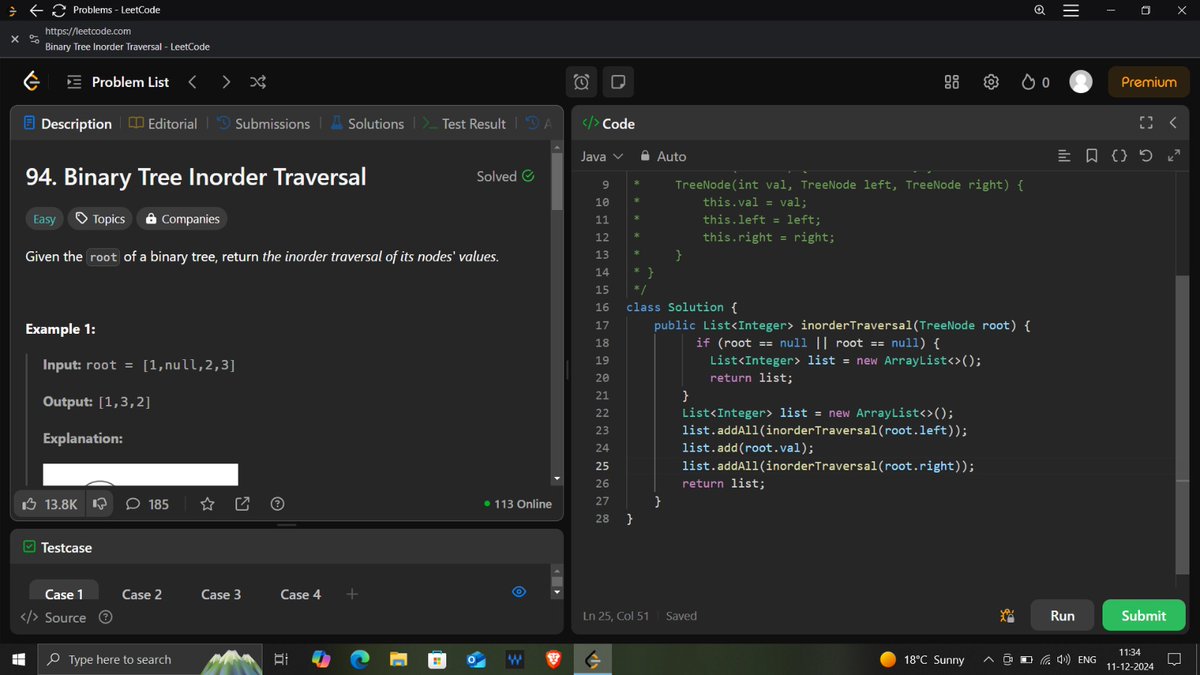Select the Case 2 tab
The width and height of the screenshot is (1200, 675).
(142, 594)
